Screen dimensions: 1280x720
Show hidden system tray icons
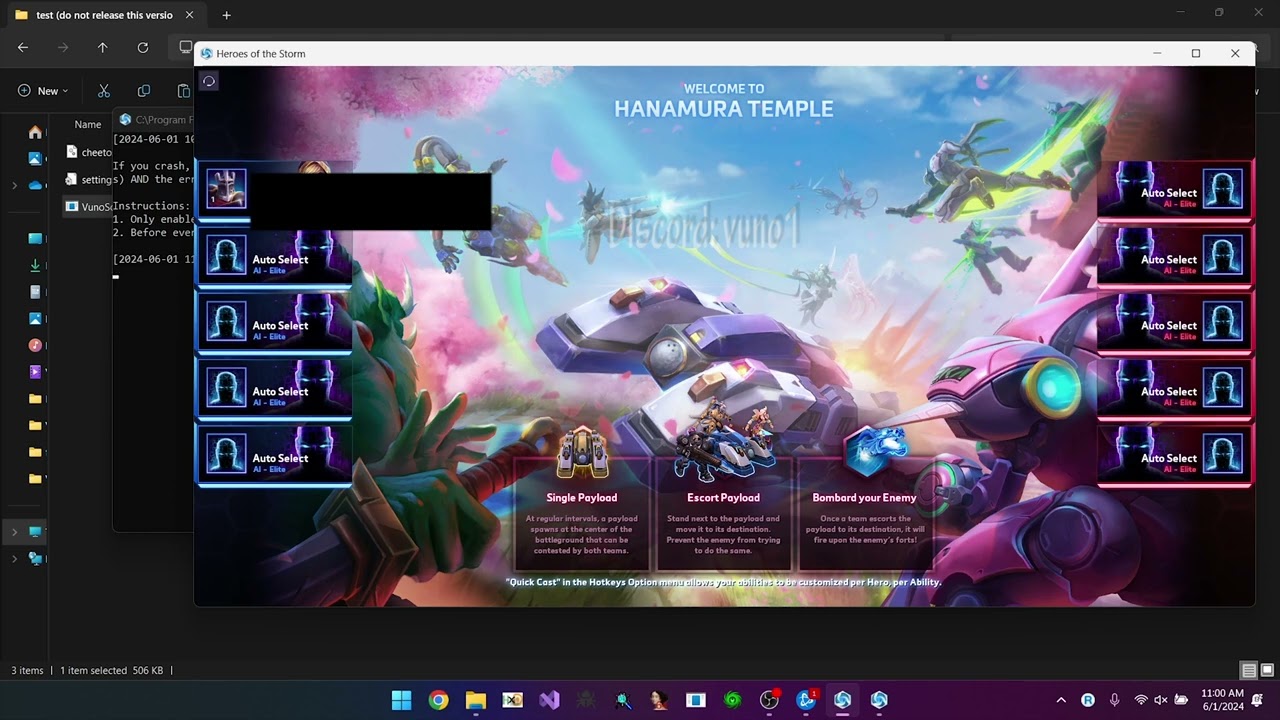[1061, 700]
